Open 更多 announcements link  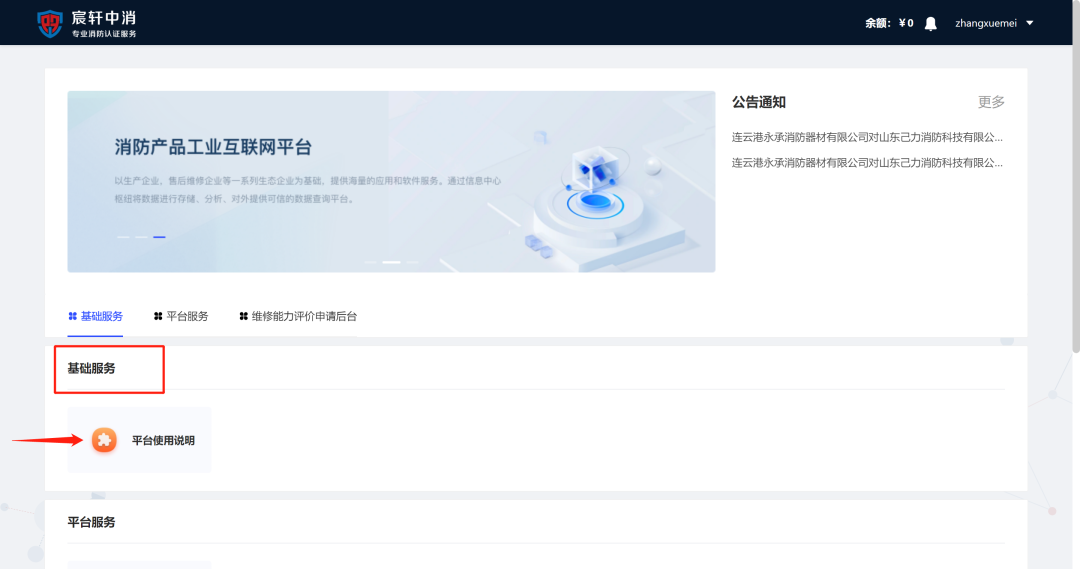click(991, 102)
